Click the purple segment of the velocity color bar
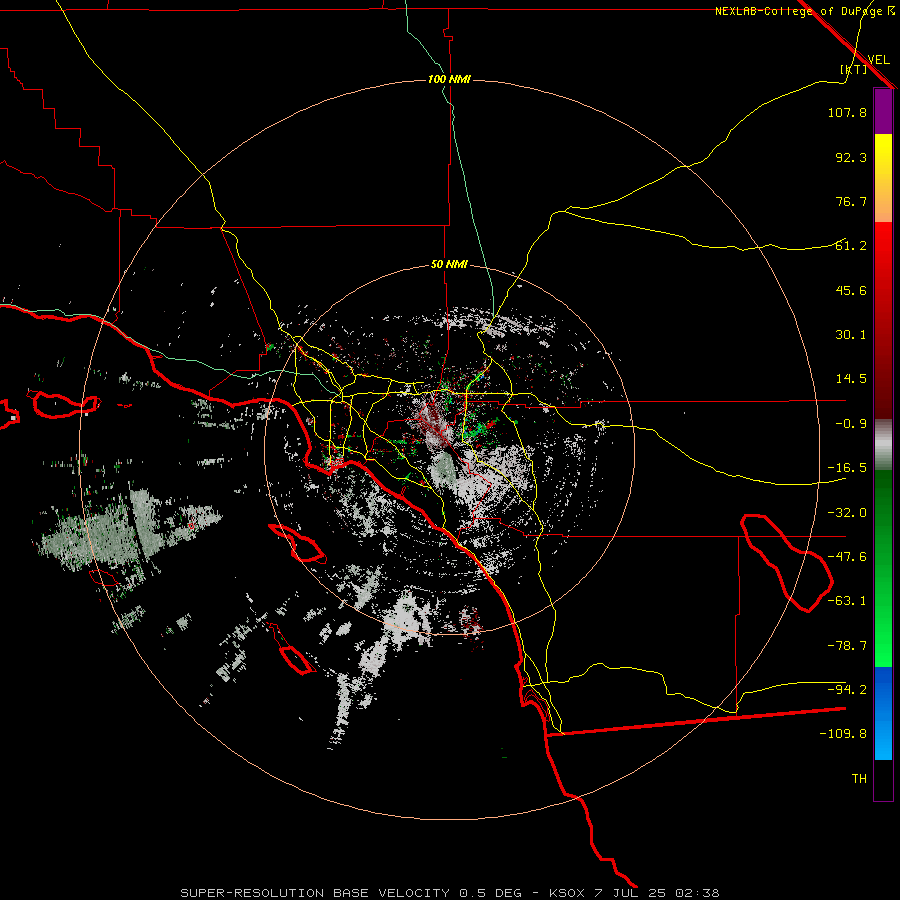The height and width of the screenshot is (900, 900). tap(883, 112)
